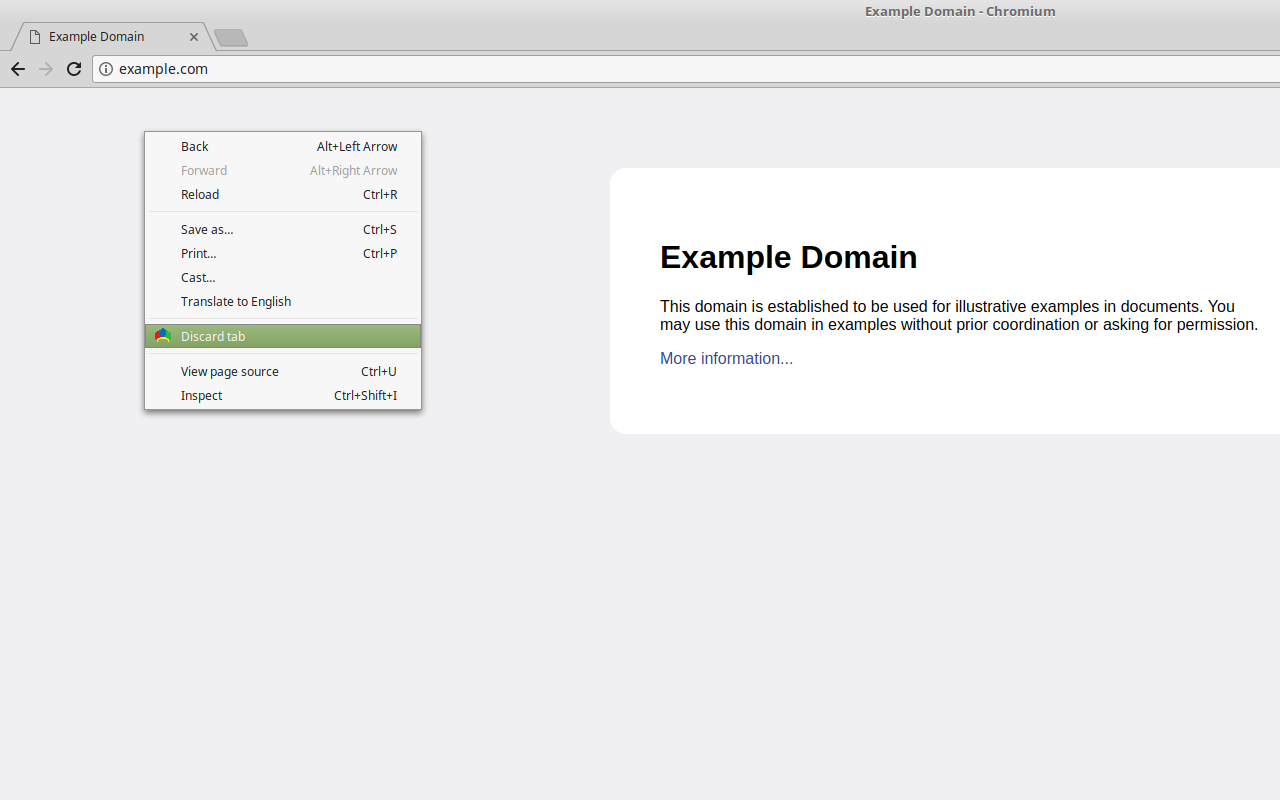Screen dimensions: 1280x800
Task: Choose Translate to English menu entry
Action: (x=283, y=301)
